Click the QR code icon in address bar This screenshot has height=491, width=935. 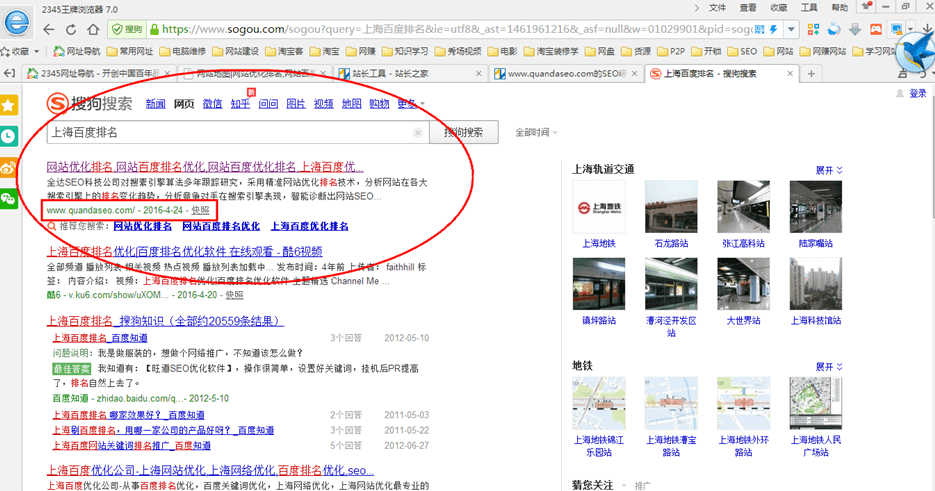759,29
